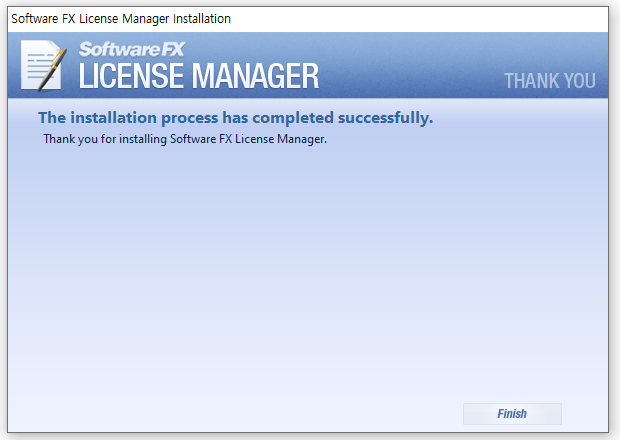Click the 'Thank you for installing' message

tap(185, 139)
